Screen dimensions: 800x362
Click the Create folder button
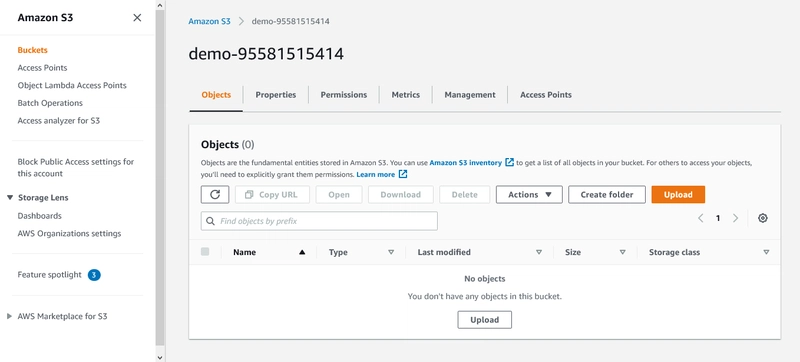(x=607, y=195)
